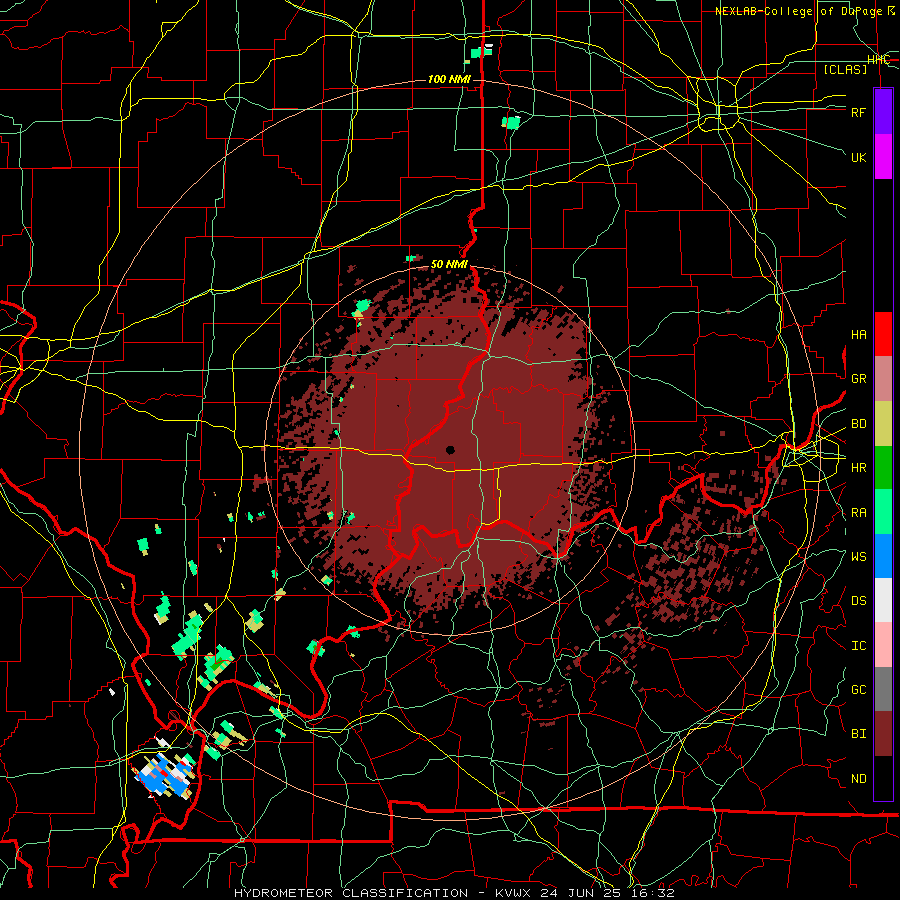
Task: Click the 'WS' legend label text
Action: pyautogui.click(x=858, y=557)
